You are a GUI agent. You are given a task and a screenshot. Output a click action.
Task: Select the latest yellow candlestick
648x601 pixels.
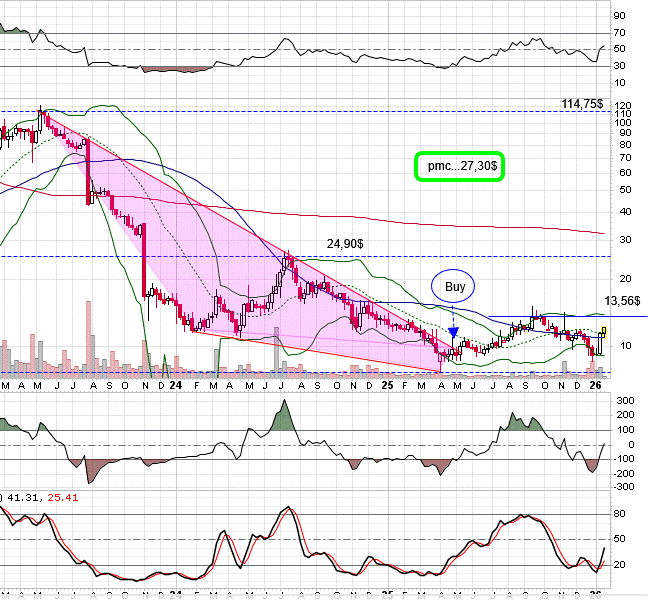tap(604, 332)
